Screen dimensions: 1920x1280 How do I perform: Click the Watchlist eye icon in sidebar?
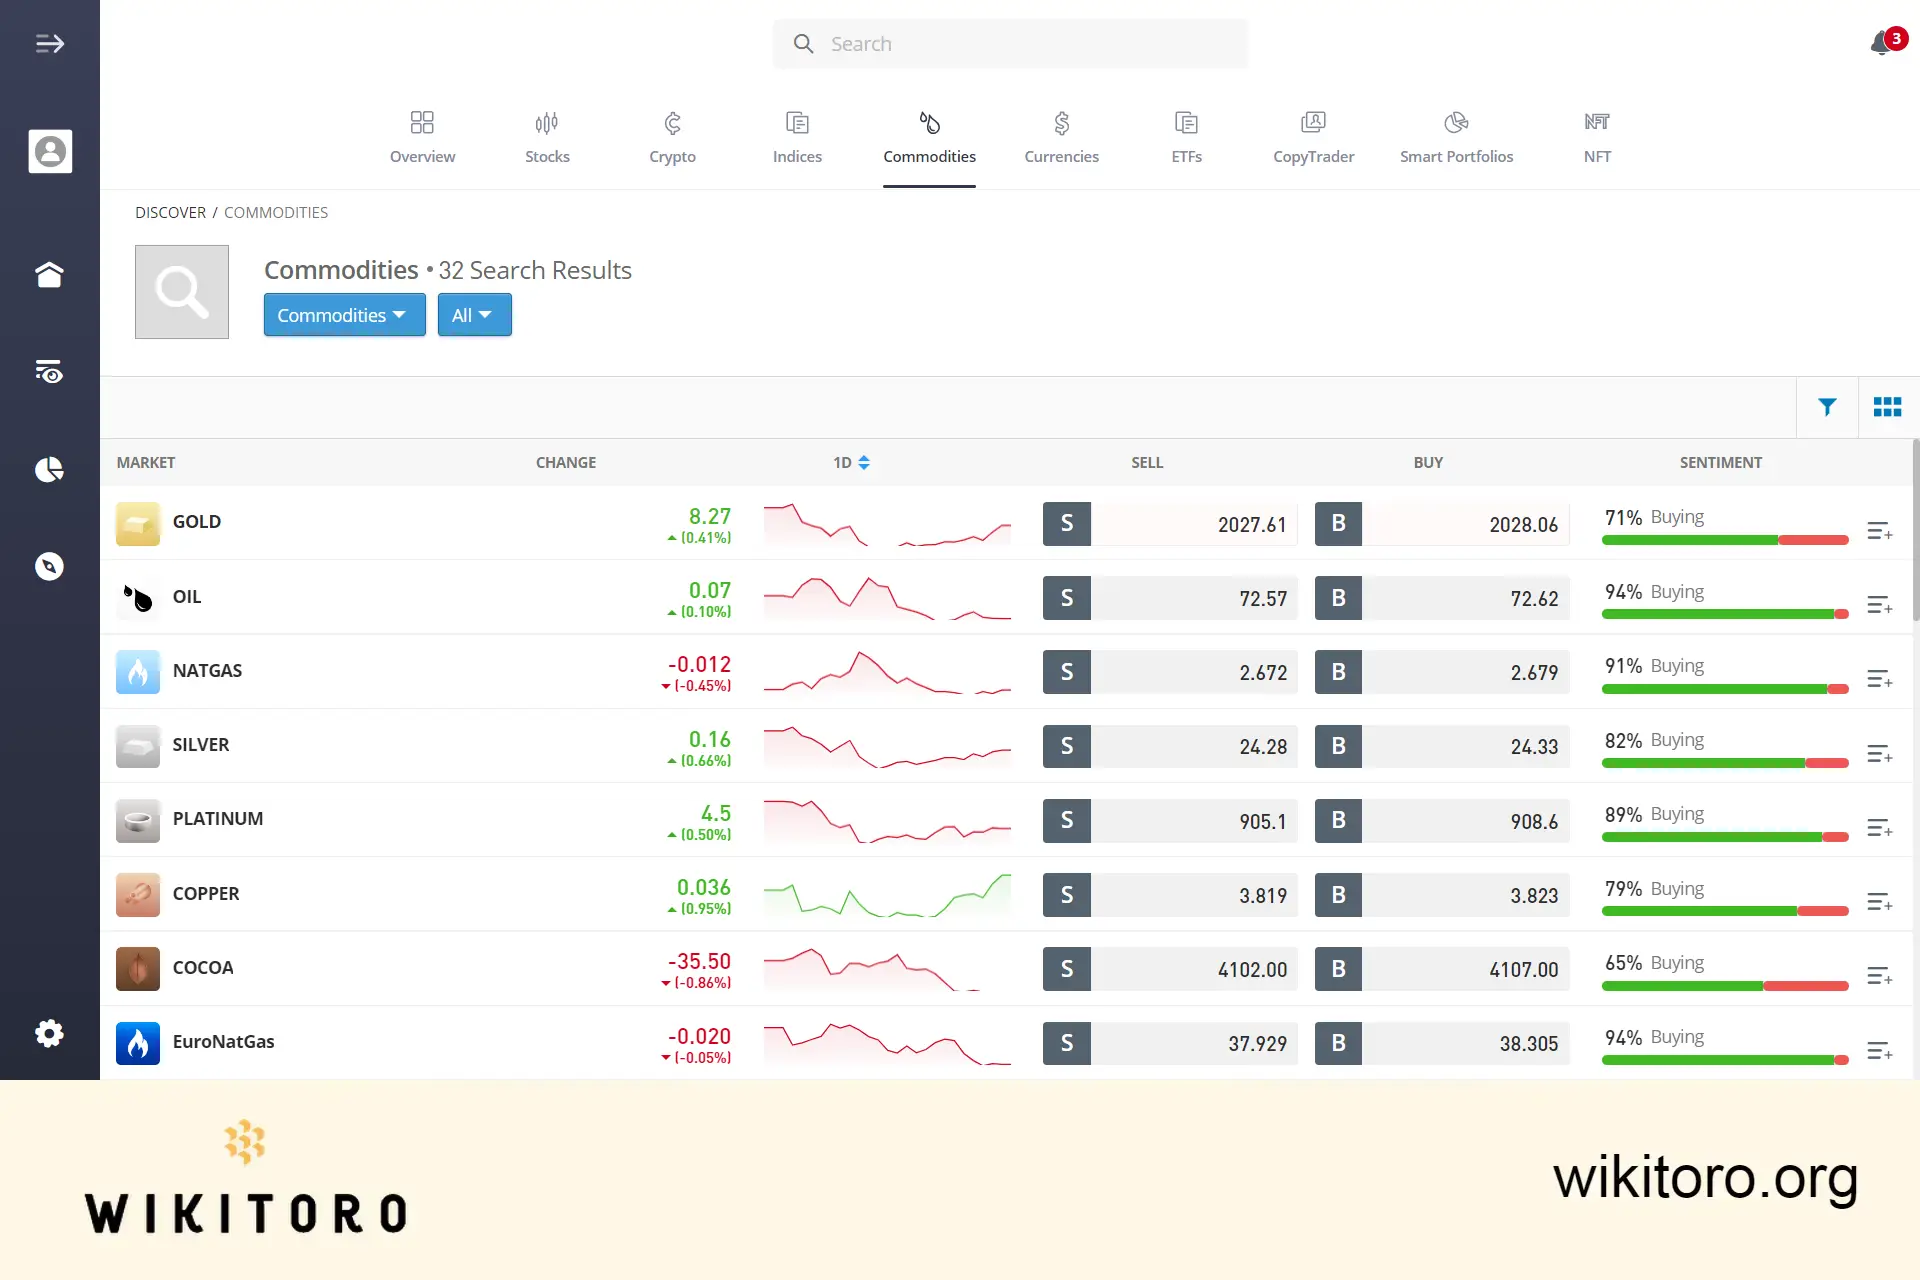coord(50,371)
